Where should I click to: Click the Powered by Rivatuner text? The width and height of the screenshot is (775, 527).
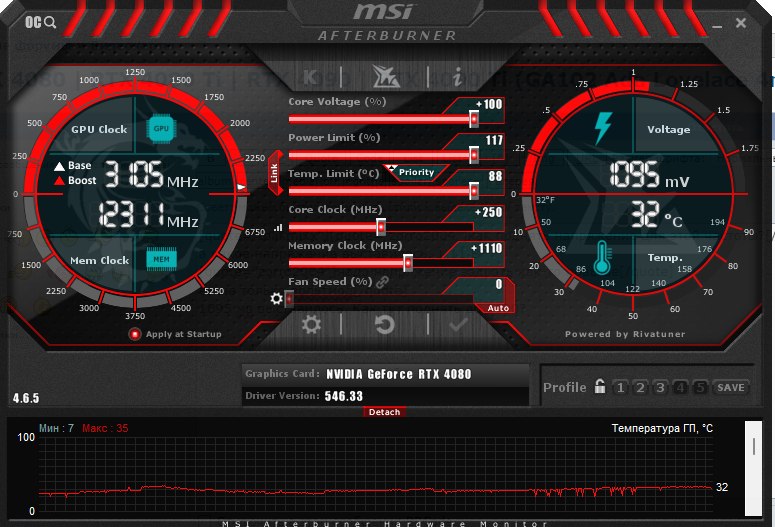pyautogui.click(x=625, y=334)
